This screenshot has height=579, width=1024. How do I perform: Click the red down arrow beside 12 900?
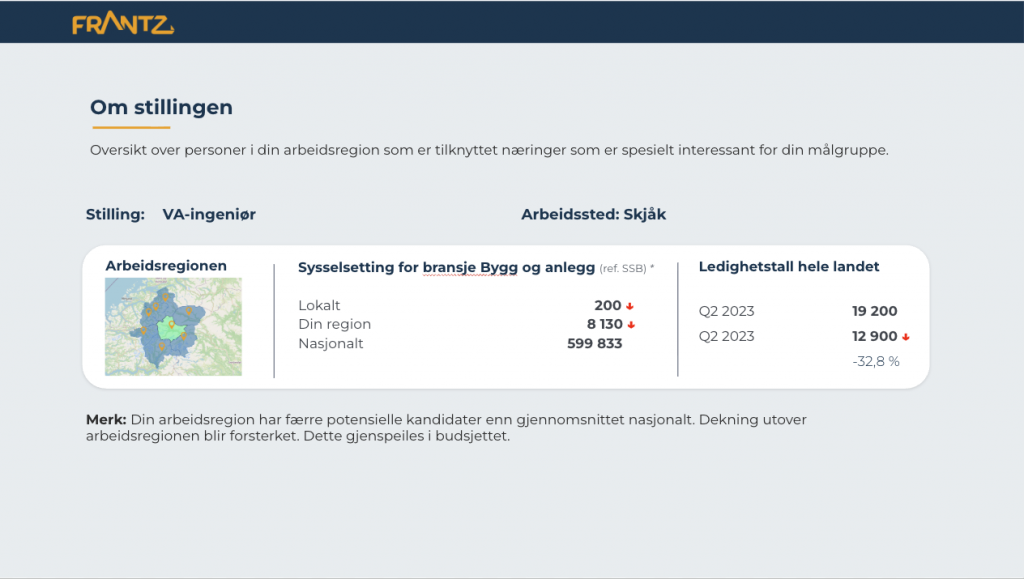(x=905, y=336)
